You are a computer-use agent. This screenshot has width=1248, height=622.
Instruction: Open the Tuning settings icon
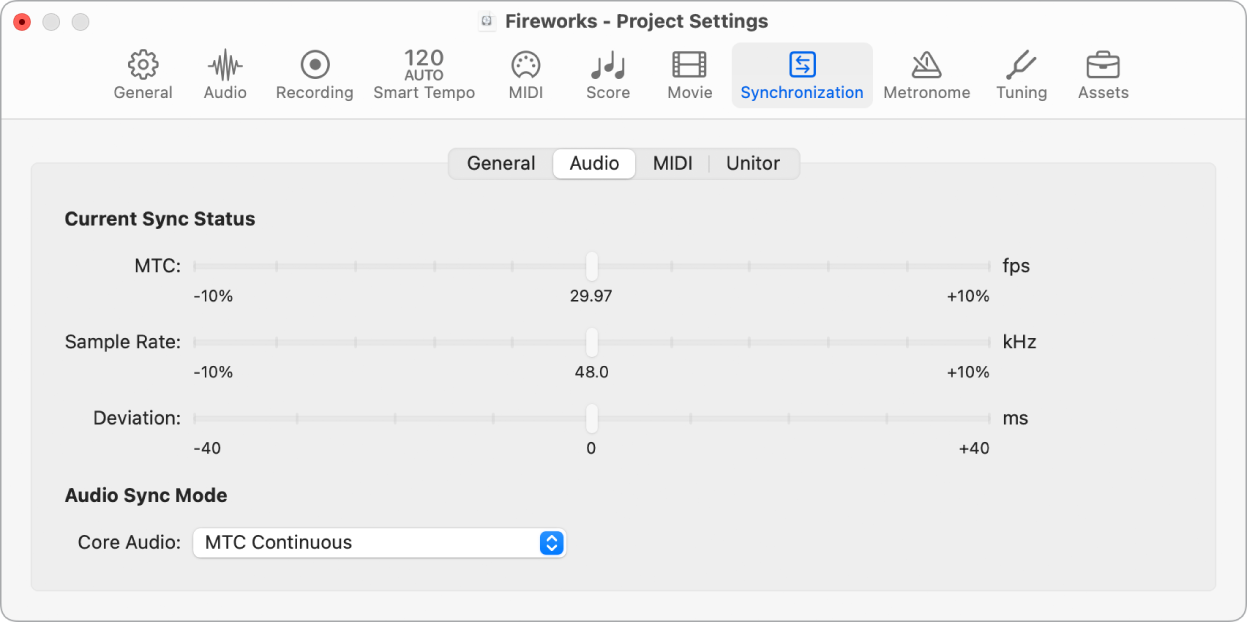tap(1020, 75)
